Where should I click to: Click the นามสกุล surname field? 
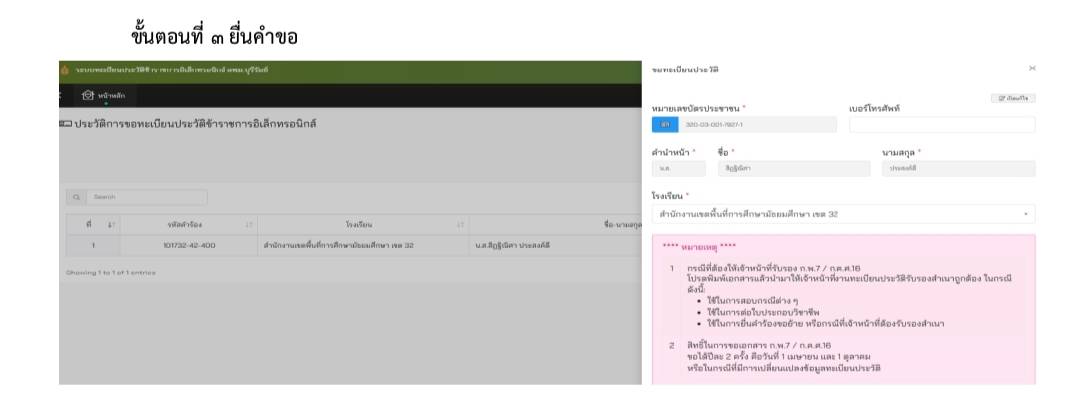point(959,168)
